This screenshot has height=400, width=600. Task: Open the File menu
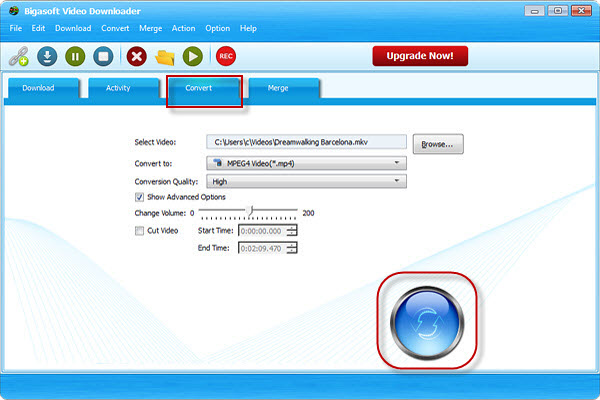[x=16, y=28]
